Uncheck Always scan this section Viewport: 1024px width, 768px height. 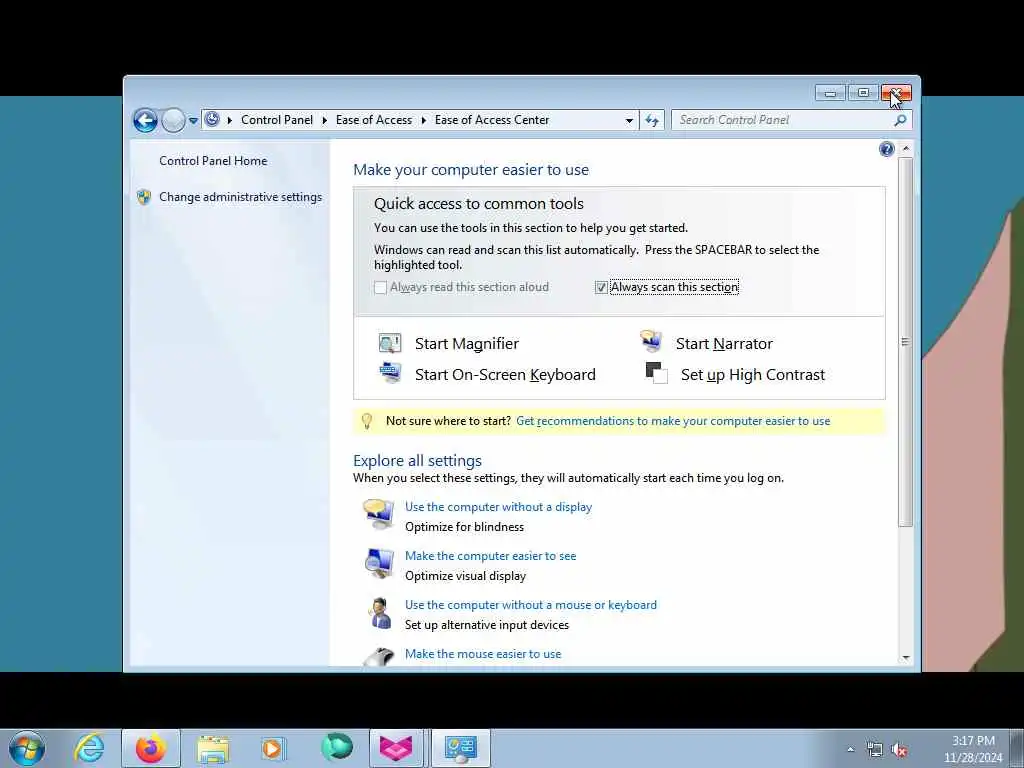(601, 287)
